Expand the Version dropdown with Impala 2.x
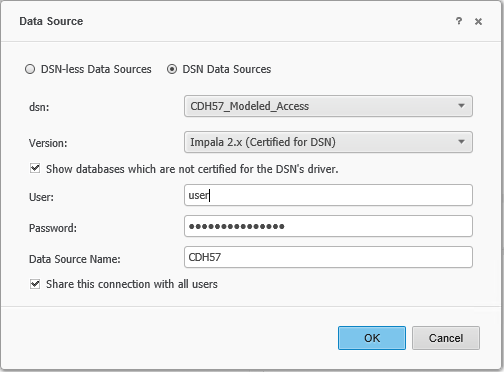 tap(328, 142)
